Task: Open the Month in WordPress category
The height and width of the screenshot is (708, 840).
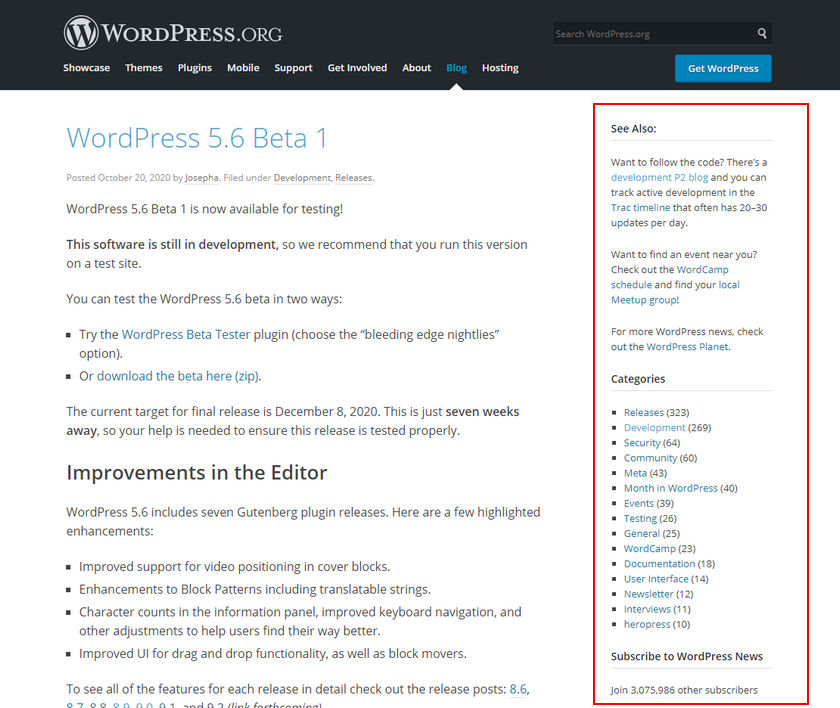Action: point(671,488)
